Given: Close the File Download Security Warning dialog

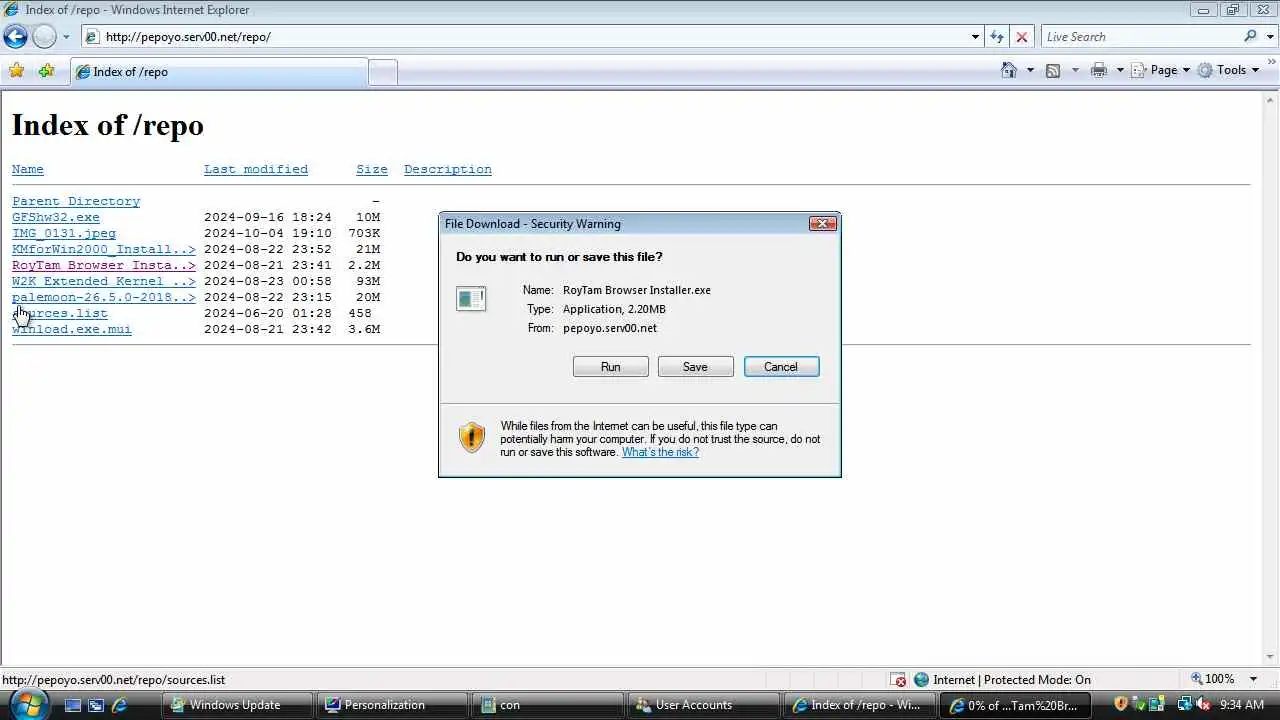Looking at the screenshot, I should tap(822, 223).
